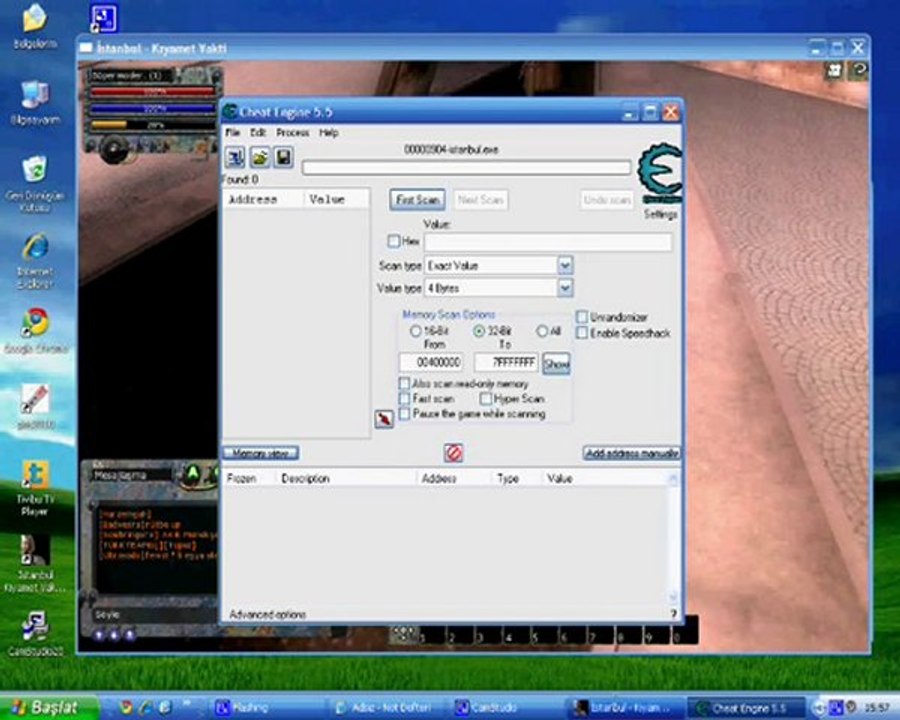Select the 32-Bit radio button
The height and width of the screenshot is (720, 900).
(x=479, y=331)
